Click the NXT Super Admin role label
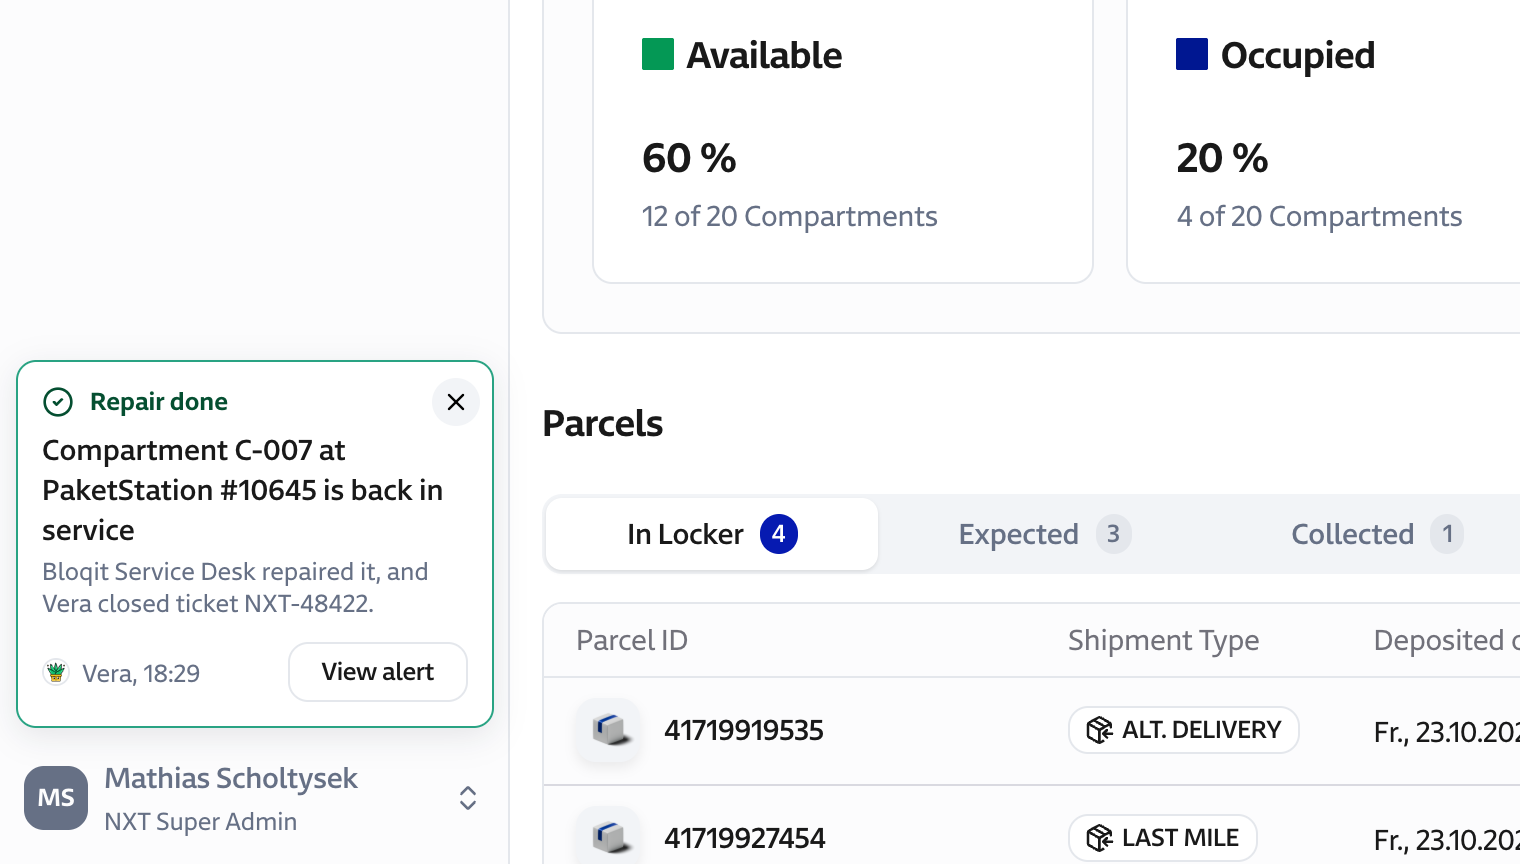This screenshot has height=864, width=1520. tap(200, 821)
